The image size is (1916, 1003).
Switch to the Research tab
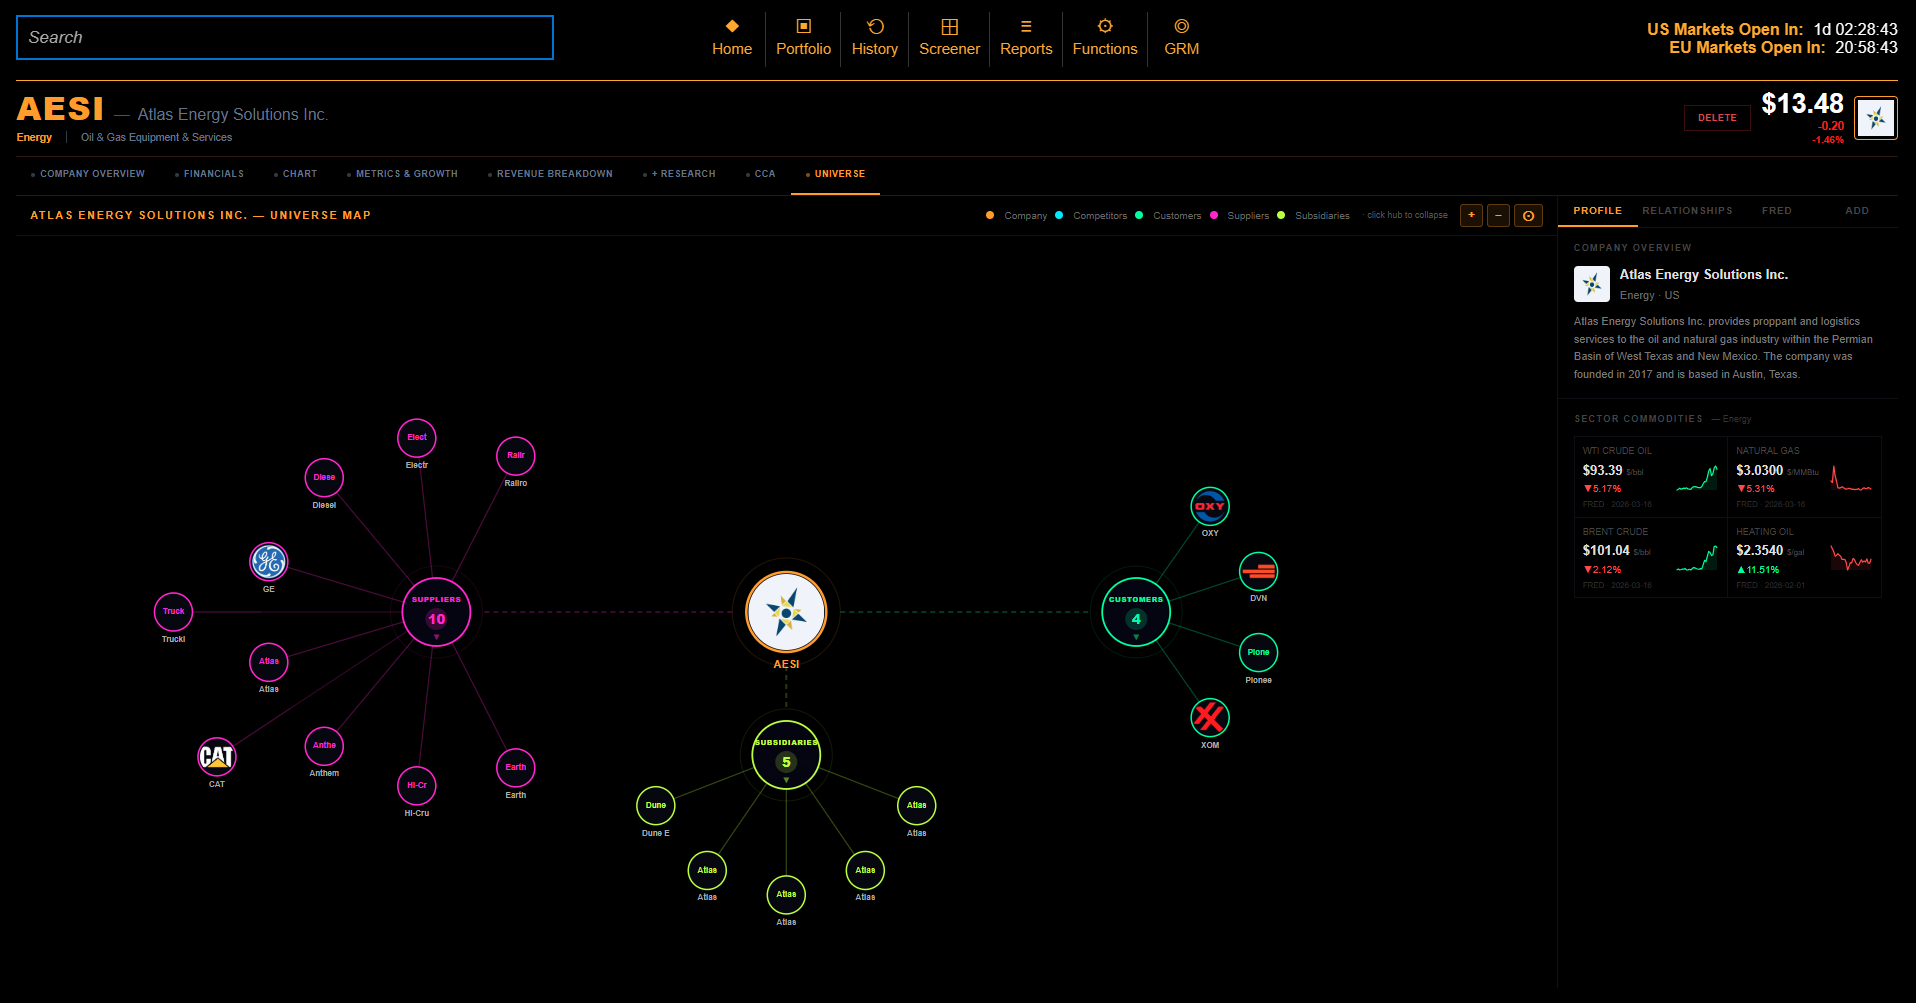pos(680,174)
